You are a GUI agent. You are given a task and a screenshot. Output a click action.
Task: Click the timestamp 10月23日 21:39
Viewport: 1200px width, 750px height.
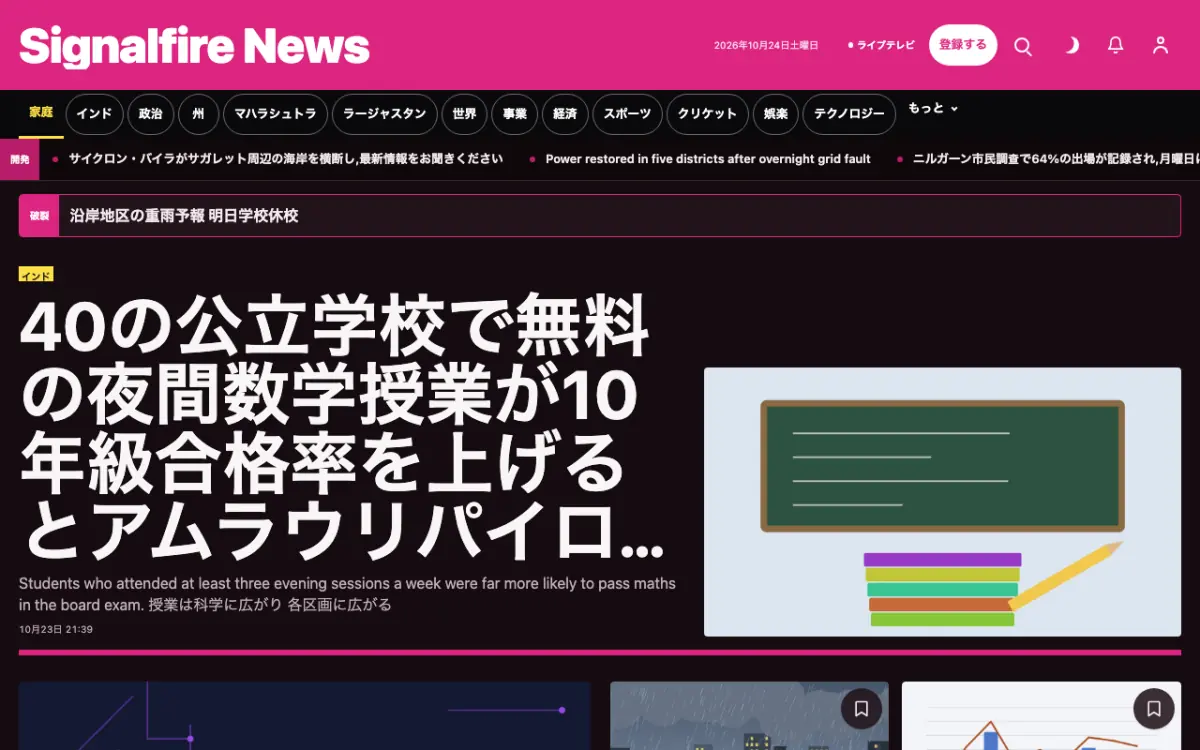[56, 629]
